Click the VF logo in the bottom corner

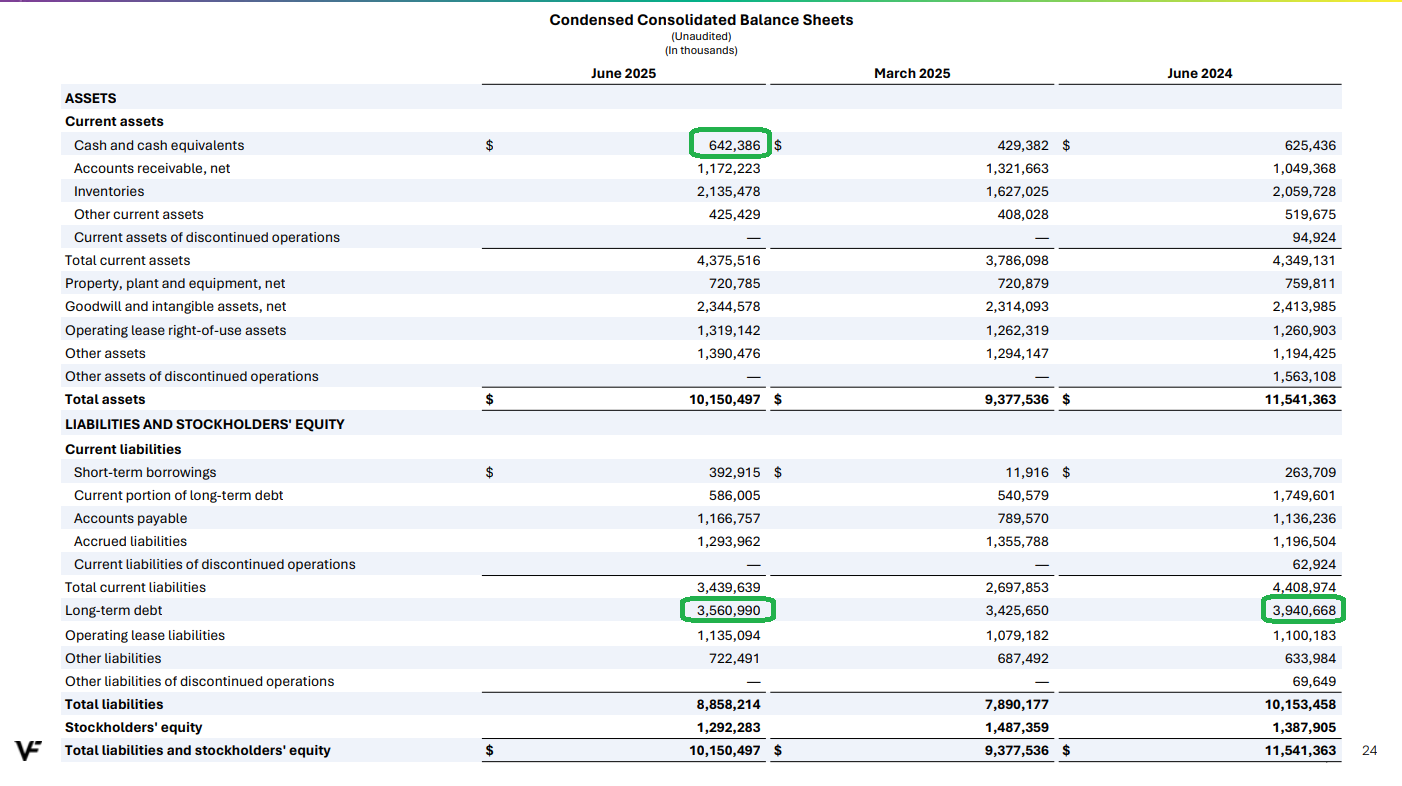(x=28, y=750)
